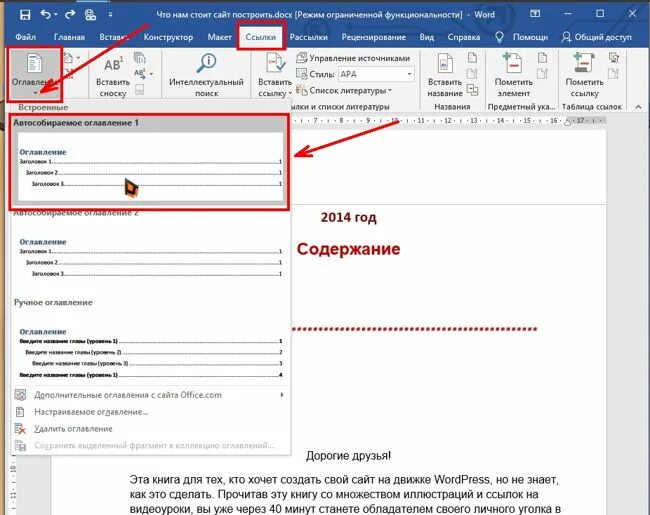Click the Undo arrow icon

pos(46,15)
